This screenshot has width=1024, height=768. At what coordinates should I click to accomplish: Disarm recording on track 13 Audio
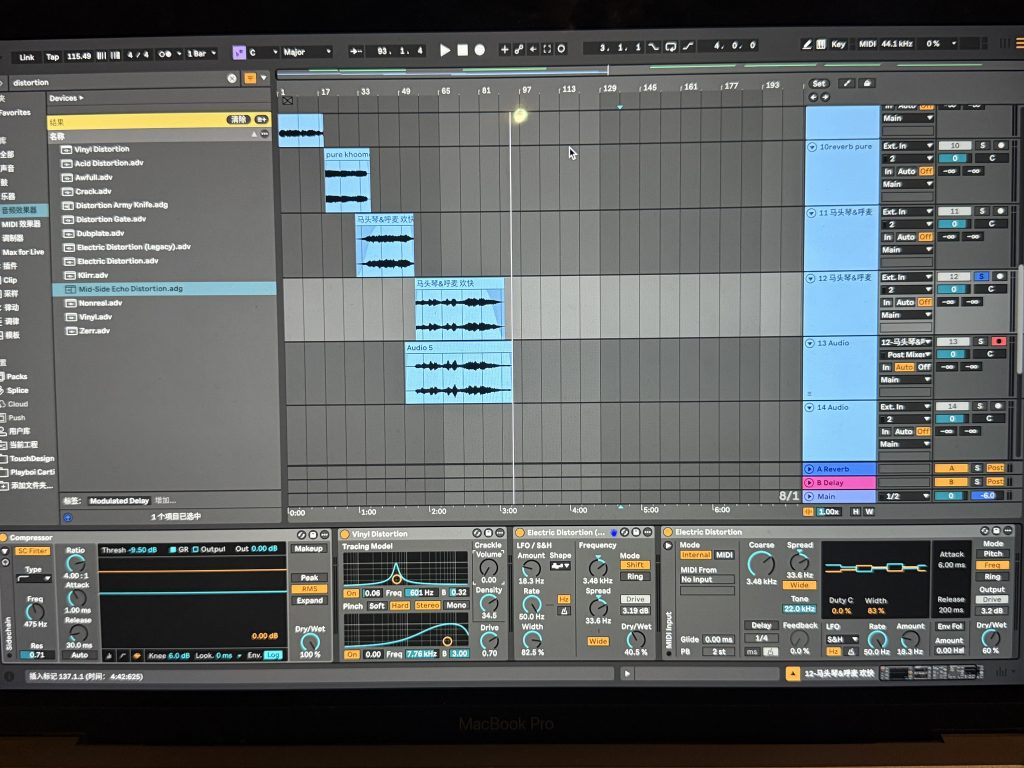coord(998,342)
